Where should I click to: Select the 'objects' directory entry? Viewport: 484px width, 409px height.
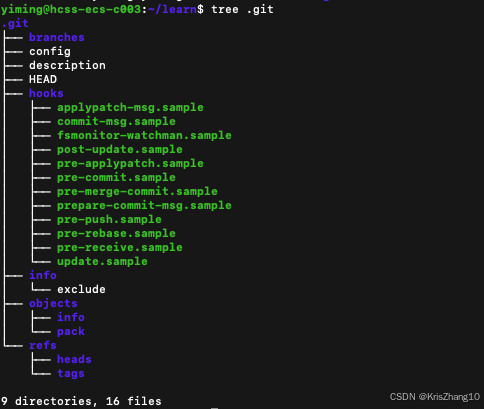click(x=53, y=304)
